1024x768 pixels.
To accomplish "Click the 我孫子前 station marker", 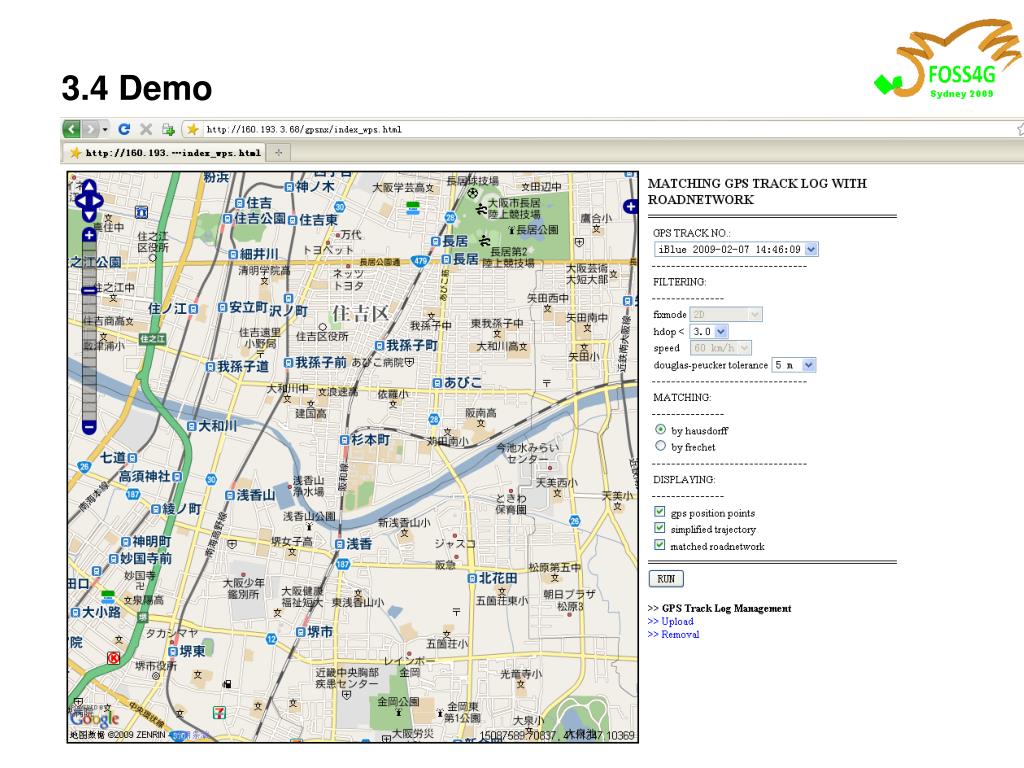I will (x=289, y=362).
